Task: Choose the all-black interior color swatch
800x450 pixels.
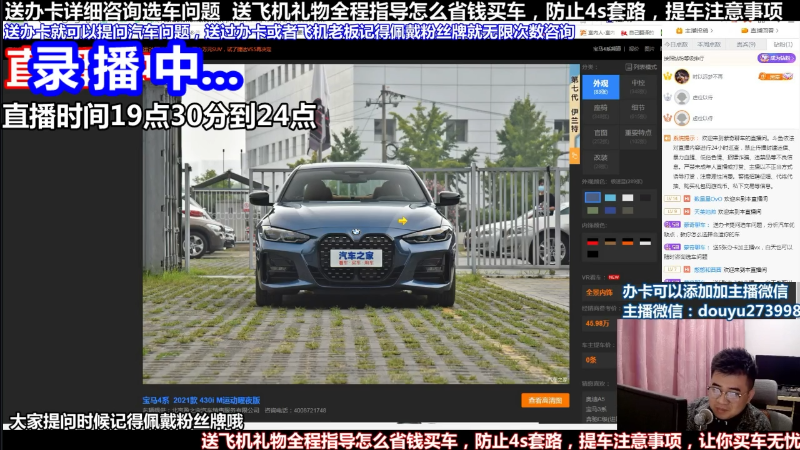Action: [x=592, y=254]
